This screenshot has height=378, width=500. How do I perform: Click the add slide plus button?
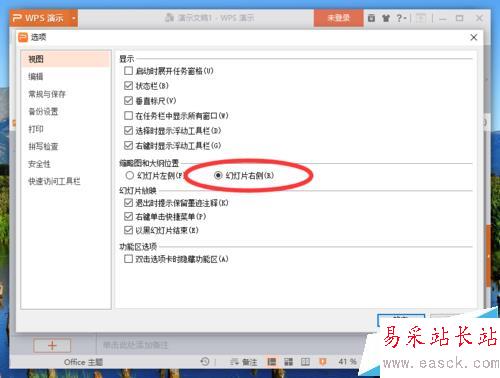pos(52,345)
